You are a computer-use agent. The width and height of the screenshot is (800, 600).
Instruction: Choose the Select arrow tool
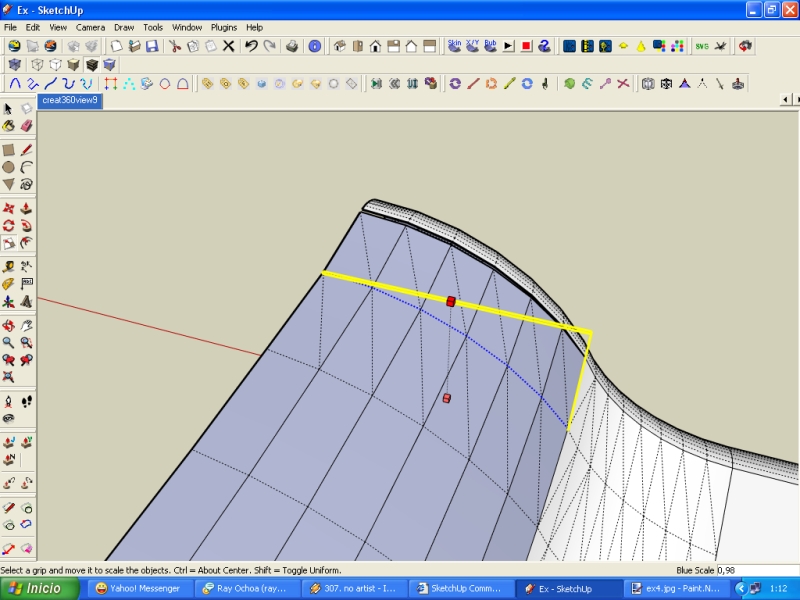click(9, 108)
